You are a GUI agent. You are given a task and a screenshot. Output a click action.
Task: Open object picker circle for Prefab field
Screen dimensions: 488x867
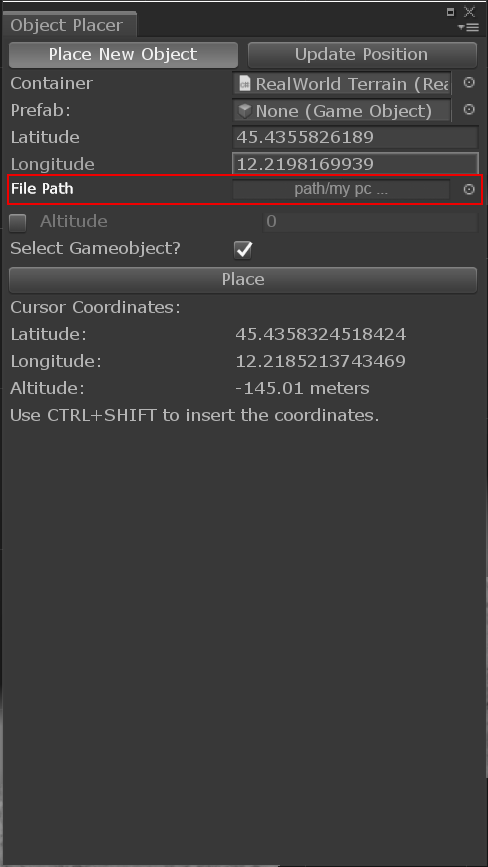[469, 109]
